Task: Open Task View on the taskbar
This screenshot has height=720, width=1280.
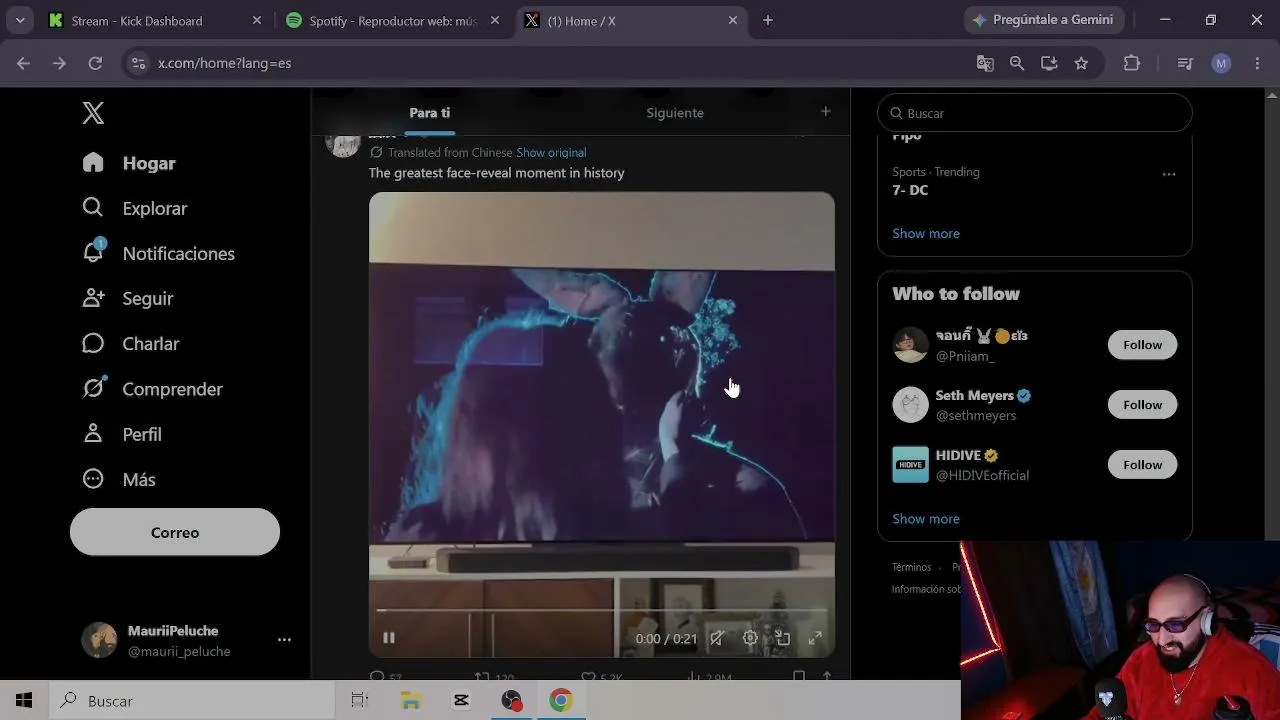Action: (360, 701)
